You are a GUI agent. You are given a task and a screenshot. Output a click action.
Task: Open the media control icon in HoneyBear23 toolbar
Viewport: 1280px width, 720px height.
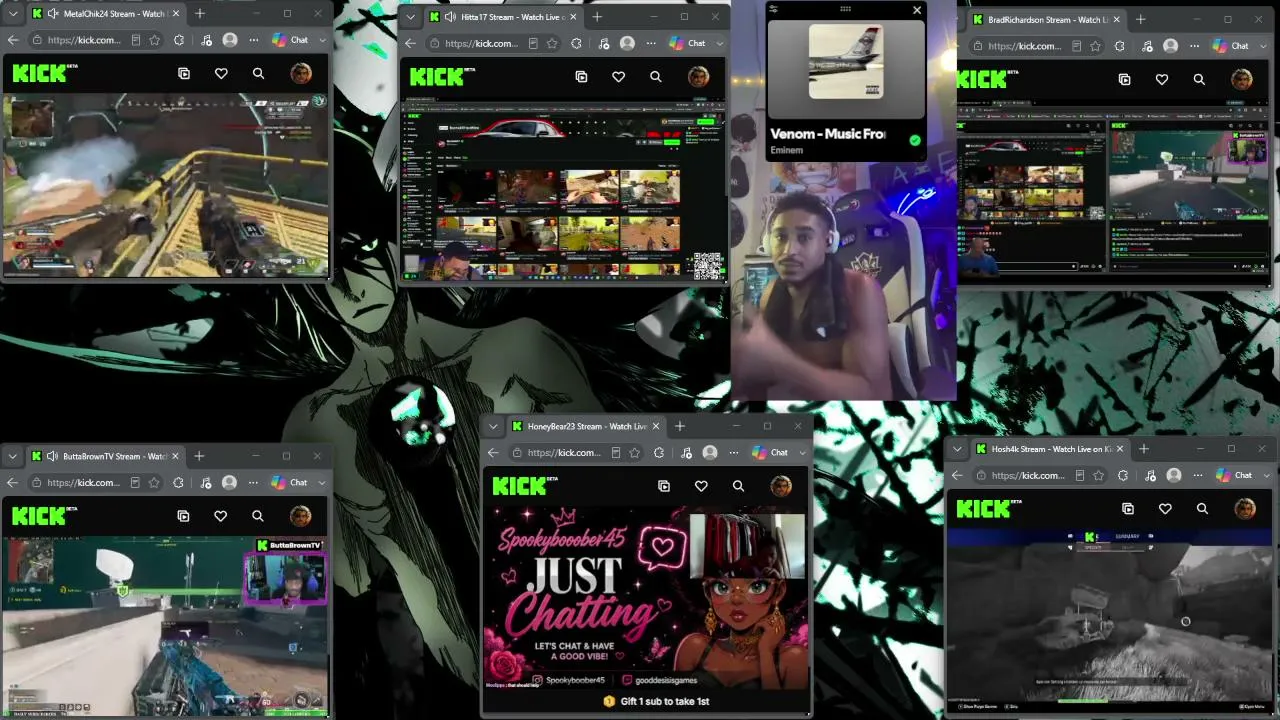coord(684,453)
